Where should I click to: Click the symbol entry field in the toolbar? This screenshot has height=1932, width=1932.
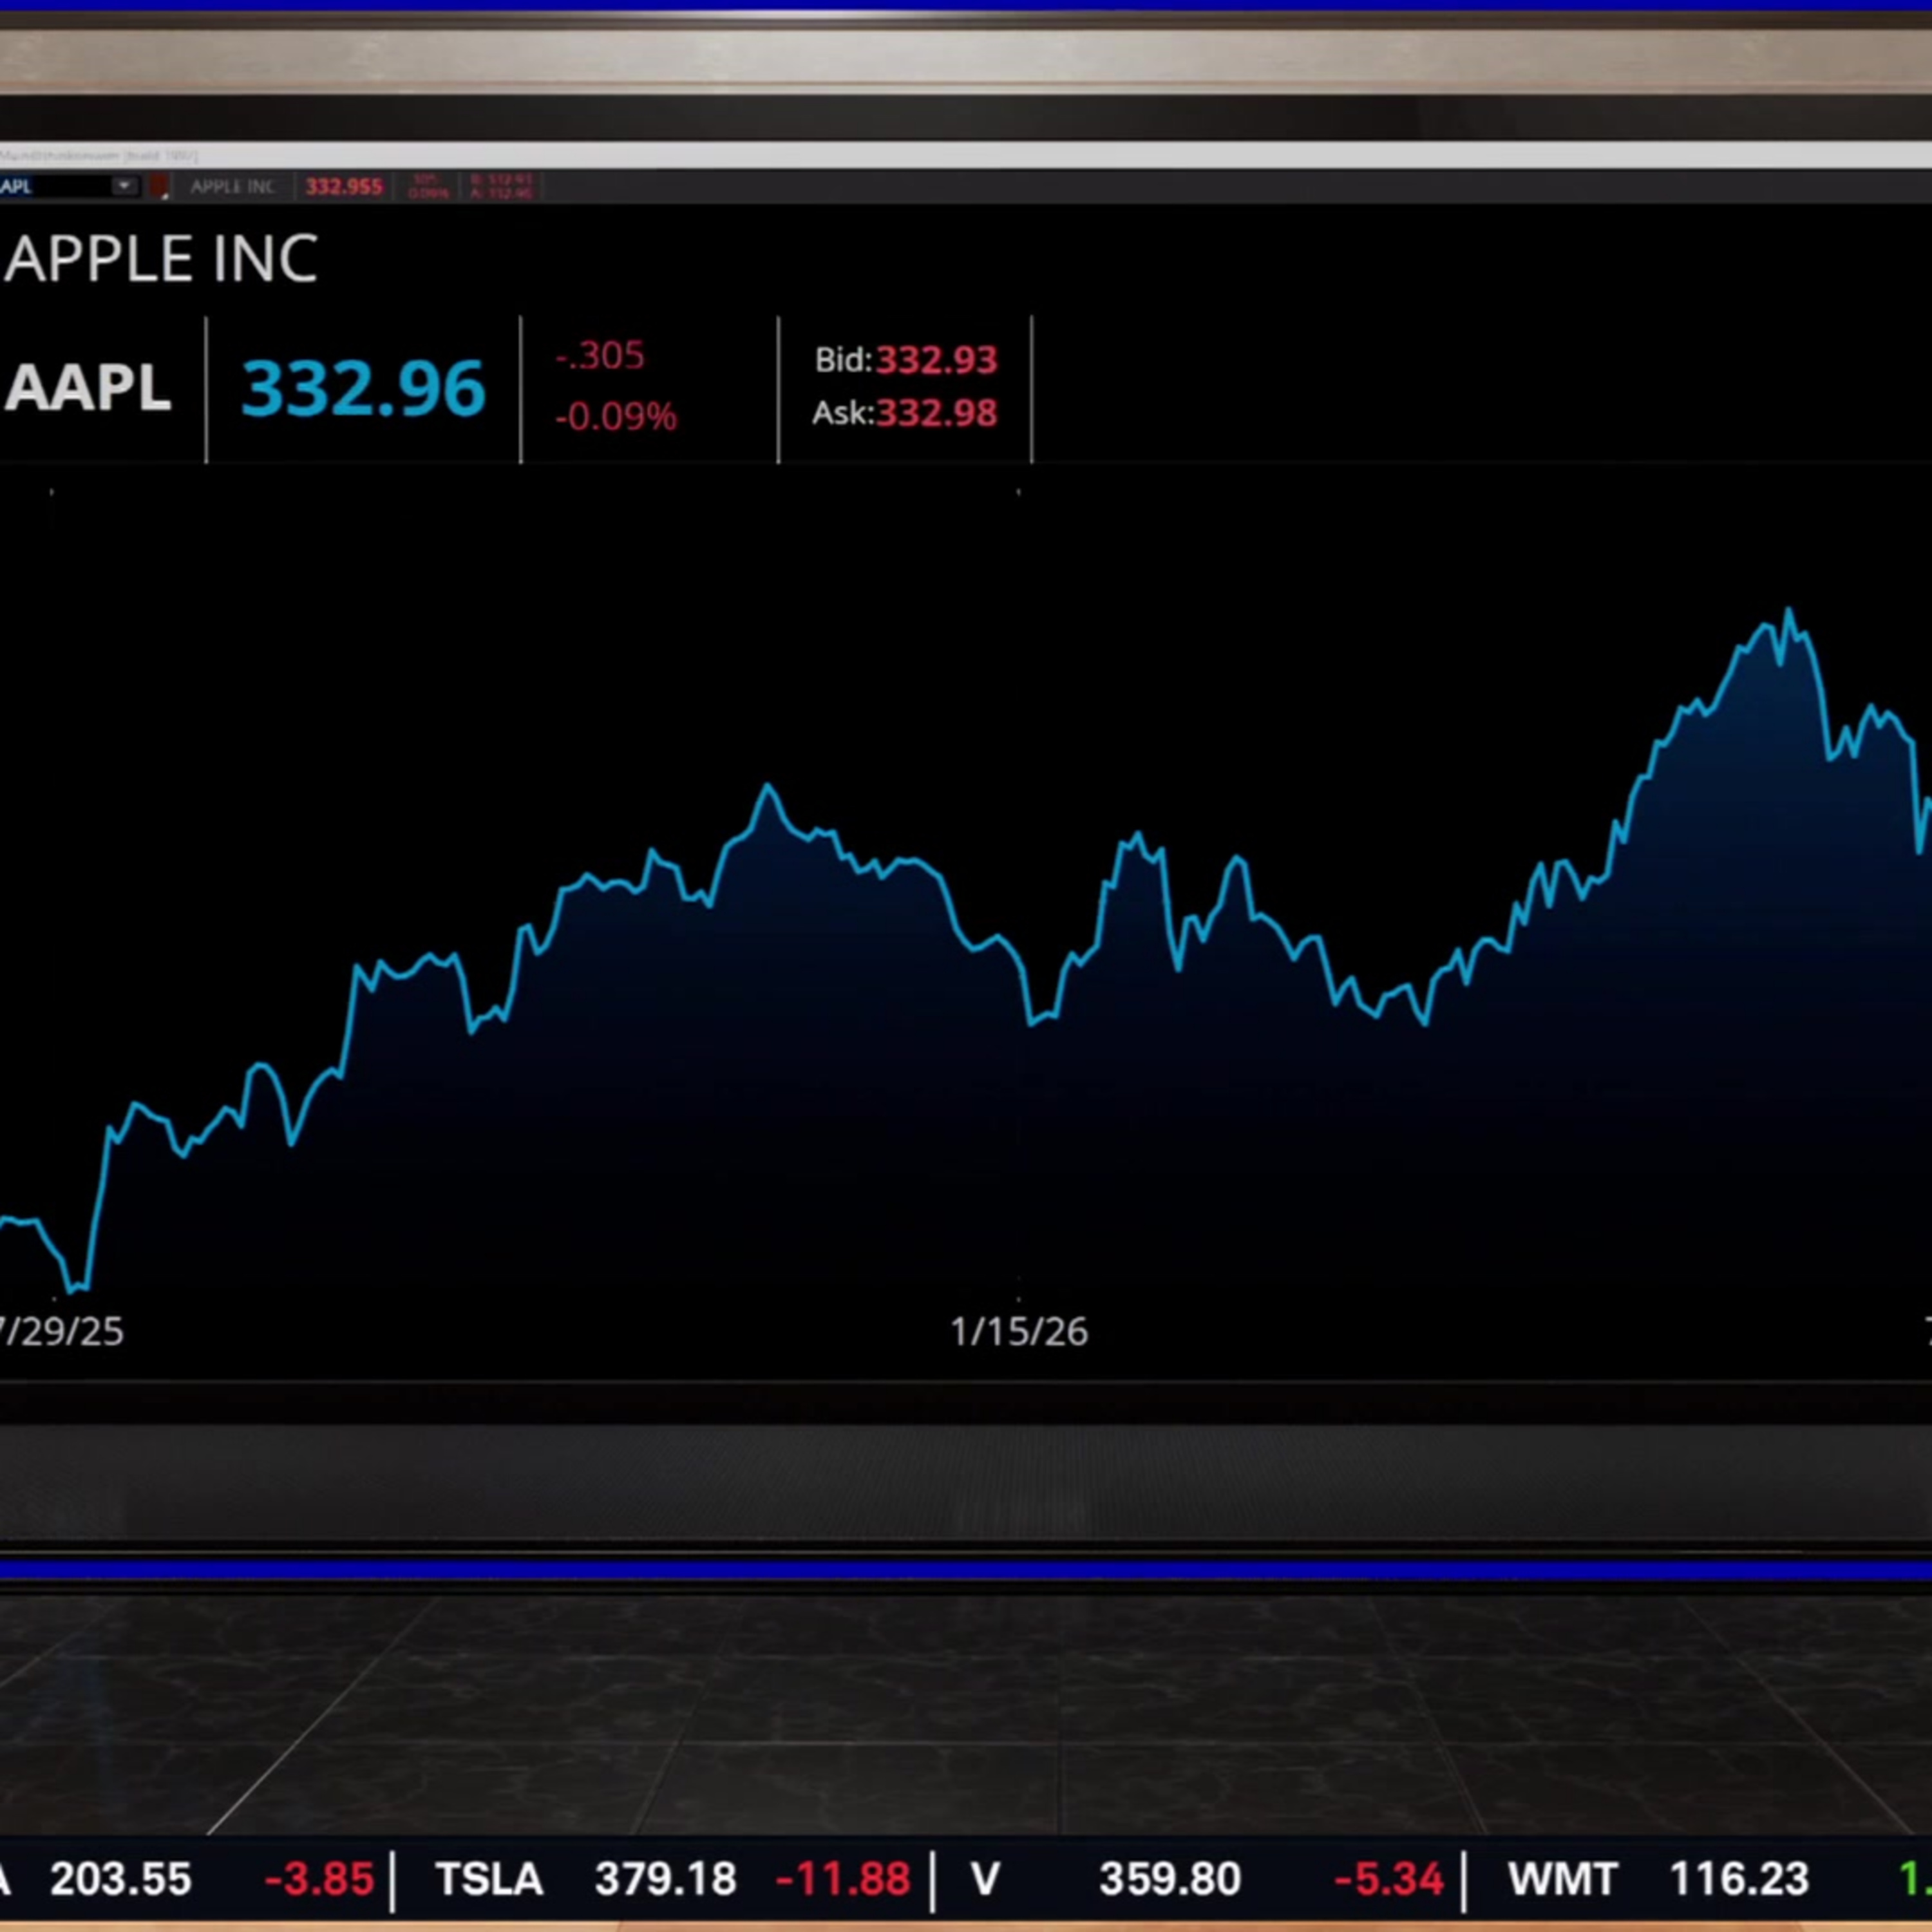coord(55,186)
